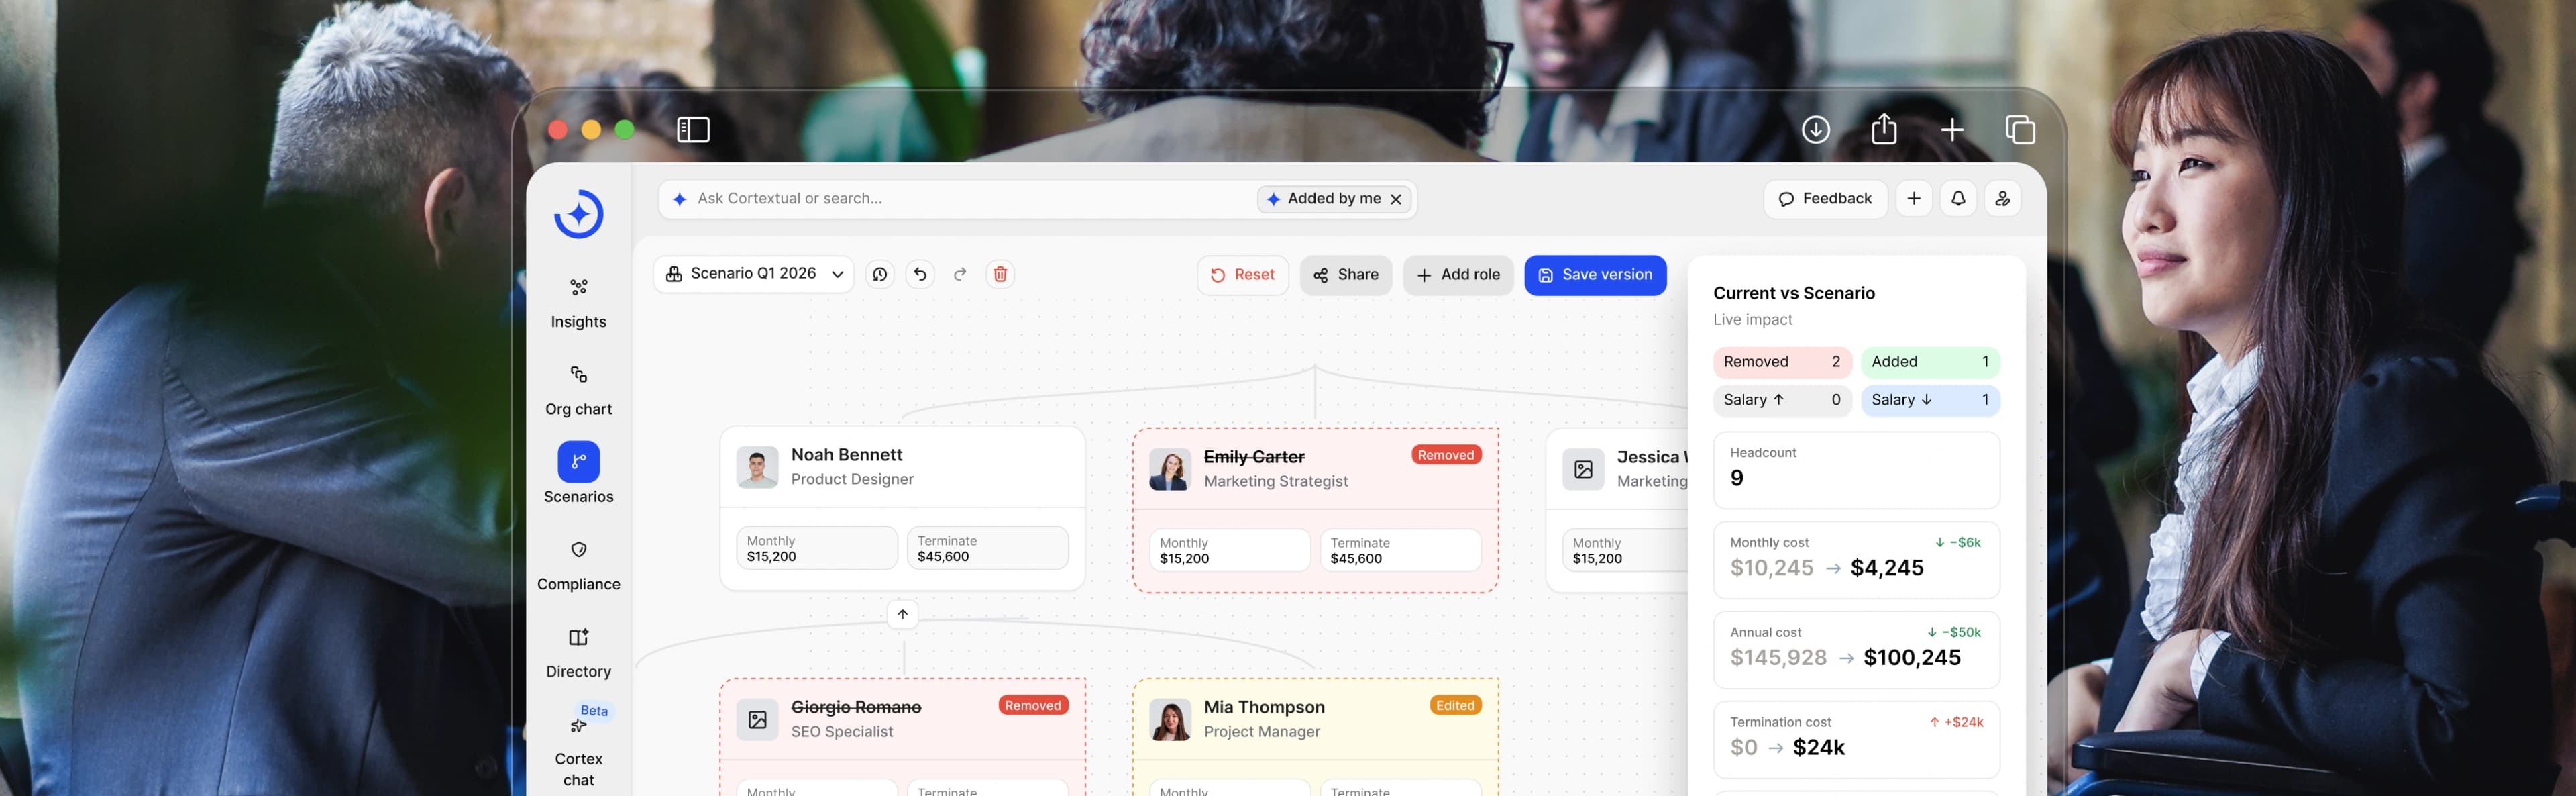Click Giorgio Romano's placeholder image icon

pyautogui.click(x=757, y=719)
